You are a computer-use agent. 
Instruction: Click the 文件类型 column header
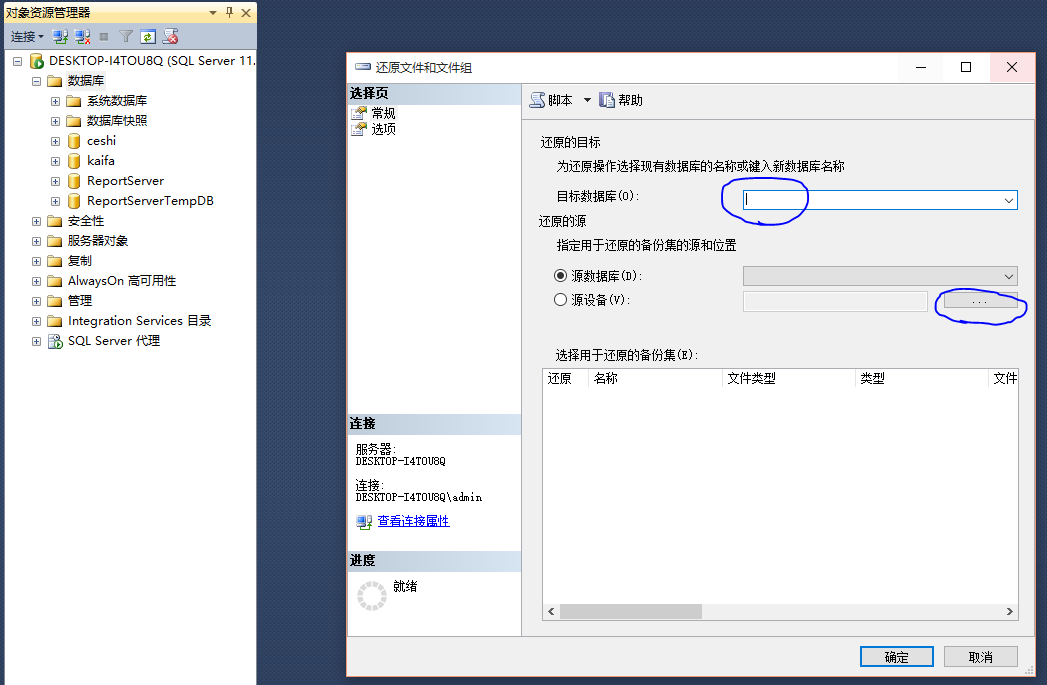[789, 379]
